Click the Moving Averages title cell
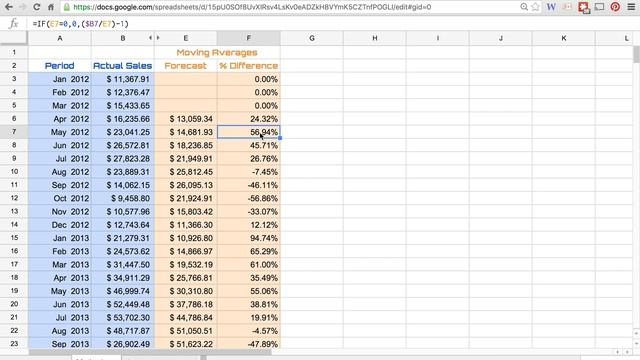The image size is (640, 360). coord(217,52)
